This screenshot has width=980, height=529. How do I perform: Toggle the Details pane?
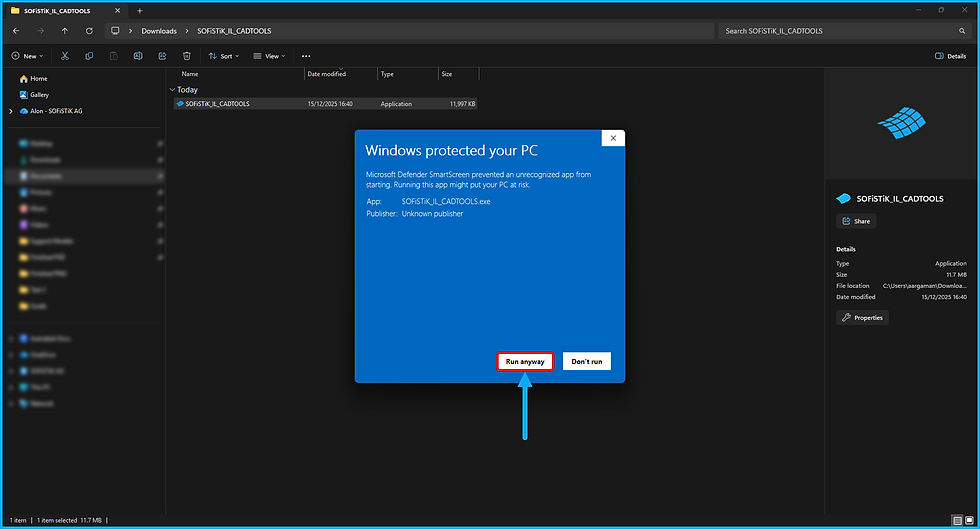[951, 56]
